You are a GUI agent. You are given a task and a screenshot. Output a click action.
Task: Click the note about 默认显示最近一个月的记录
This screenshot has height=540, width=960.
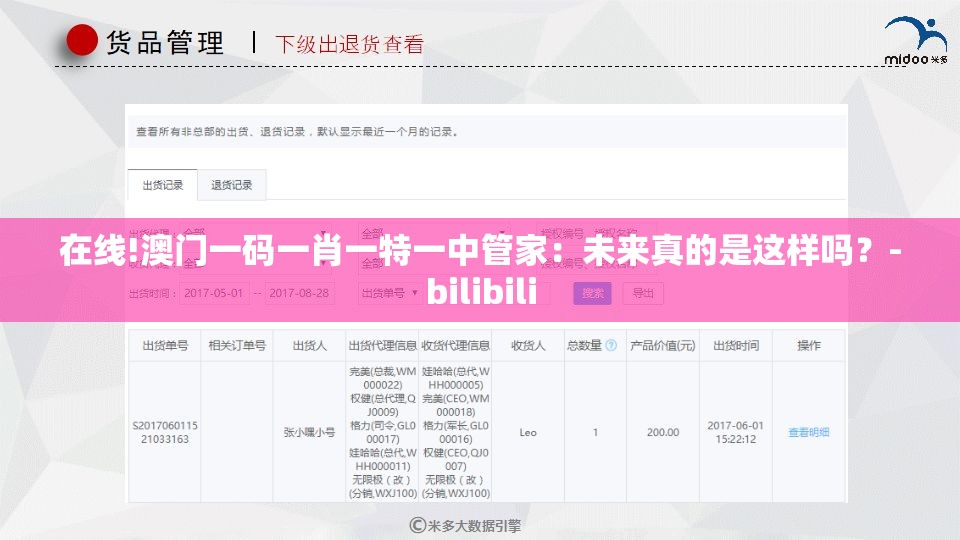tap(387, 132)
